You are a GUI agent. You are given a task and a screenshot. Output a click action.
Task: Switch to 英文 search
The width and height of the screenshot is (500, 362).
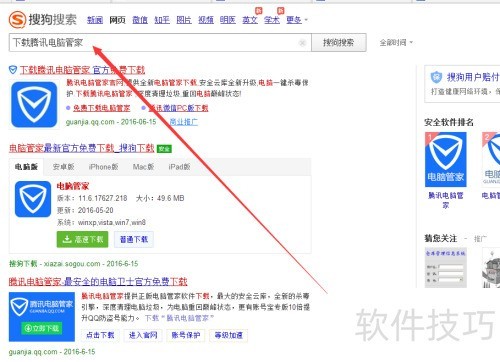coord(250,20)
